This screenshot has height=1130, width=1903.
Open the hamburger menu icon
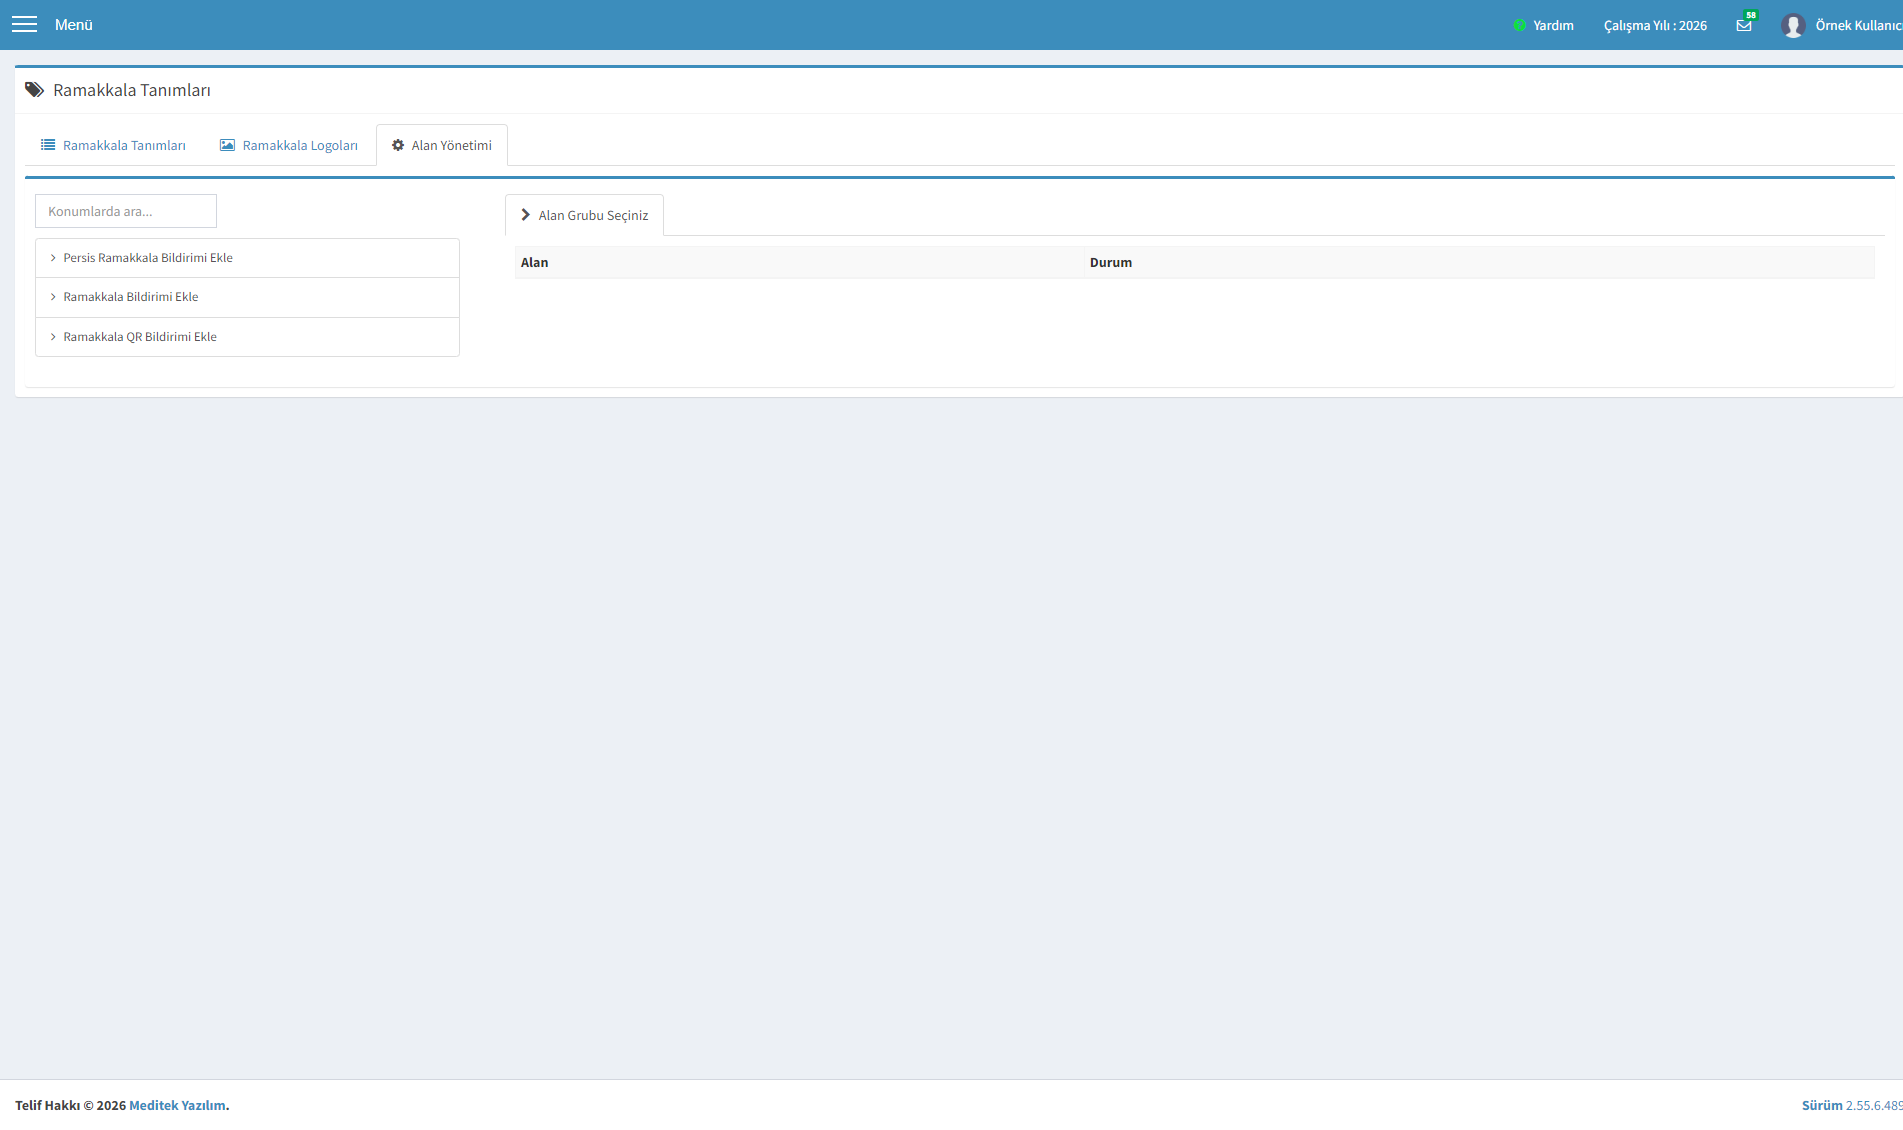(24, 25)
